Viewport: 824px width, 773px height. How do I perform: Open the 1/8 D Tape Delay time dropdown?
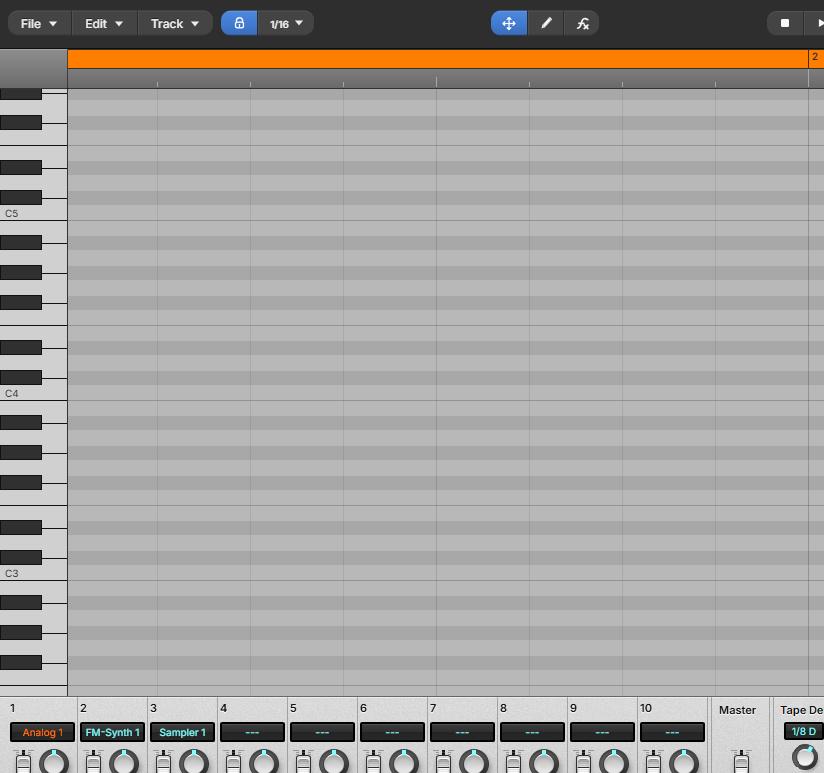tap(803, 731)
